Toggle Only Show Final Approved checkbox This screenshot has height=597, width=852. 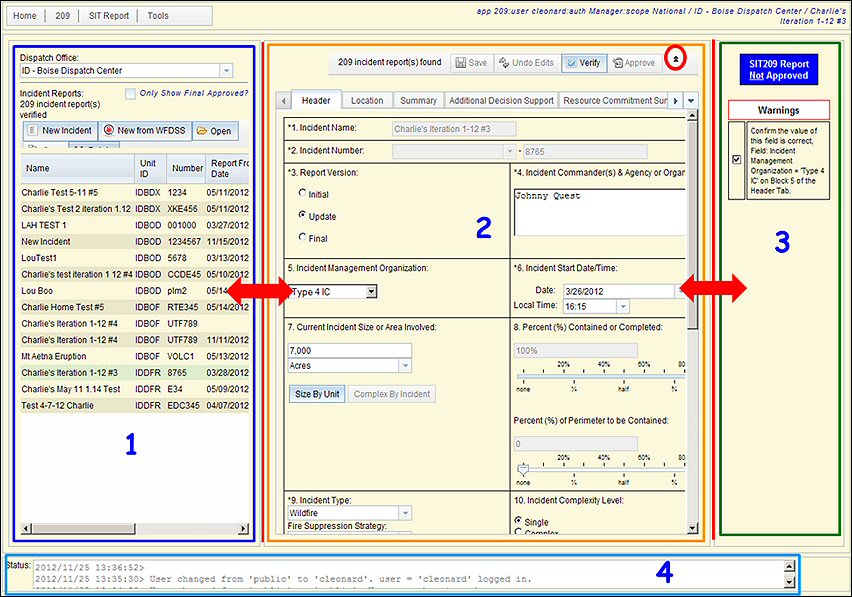pyautogui.click(x=130, y=93)
